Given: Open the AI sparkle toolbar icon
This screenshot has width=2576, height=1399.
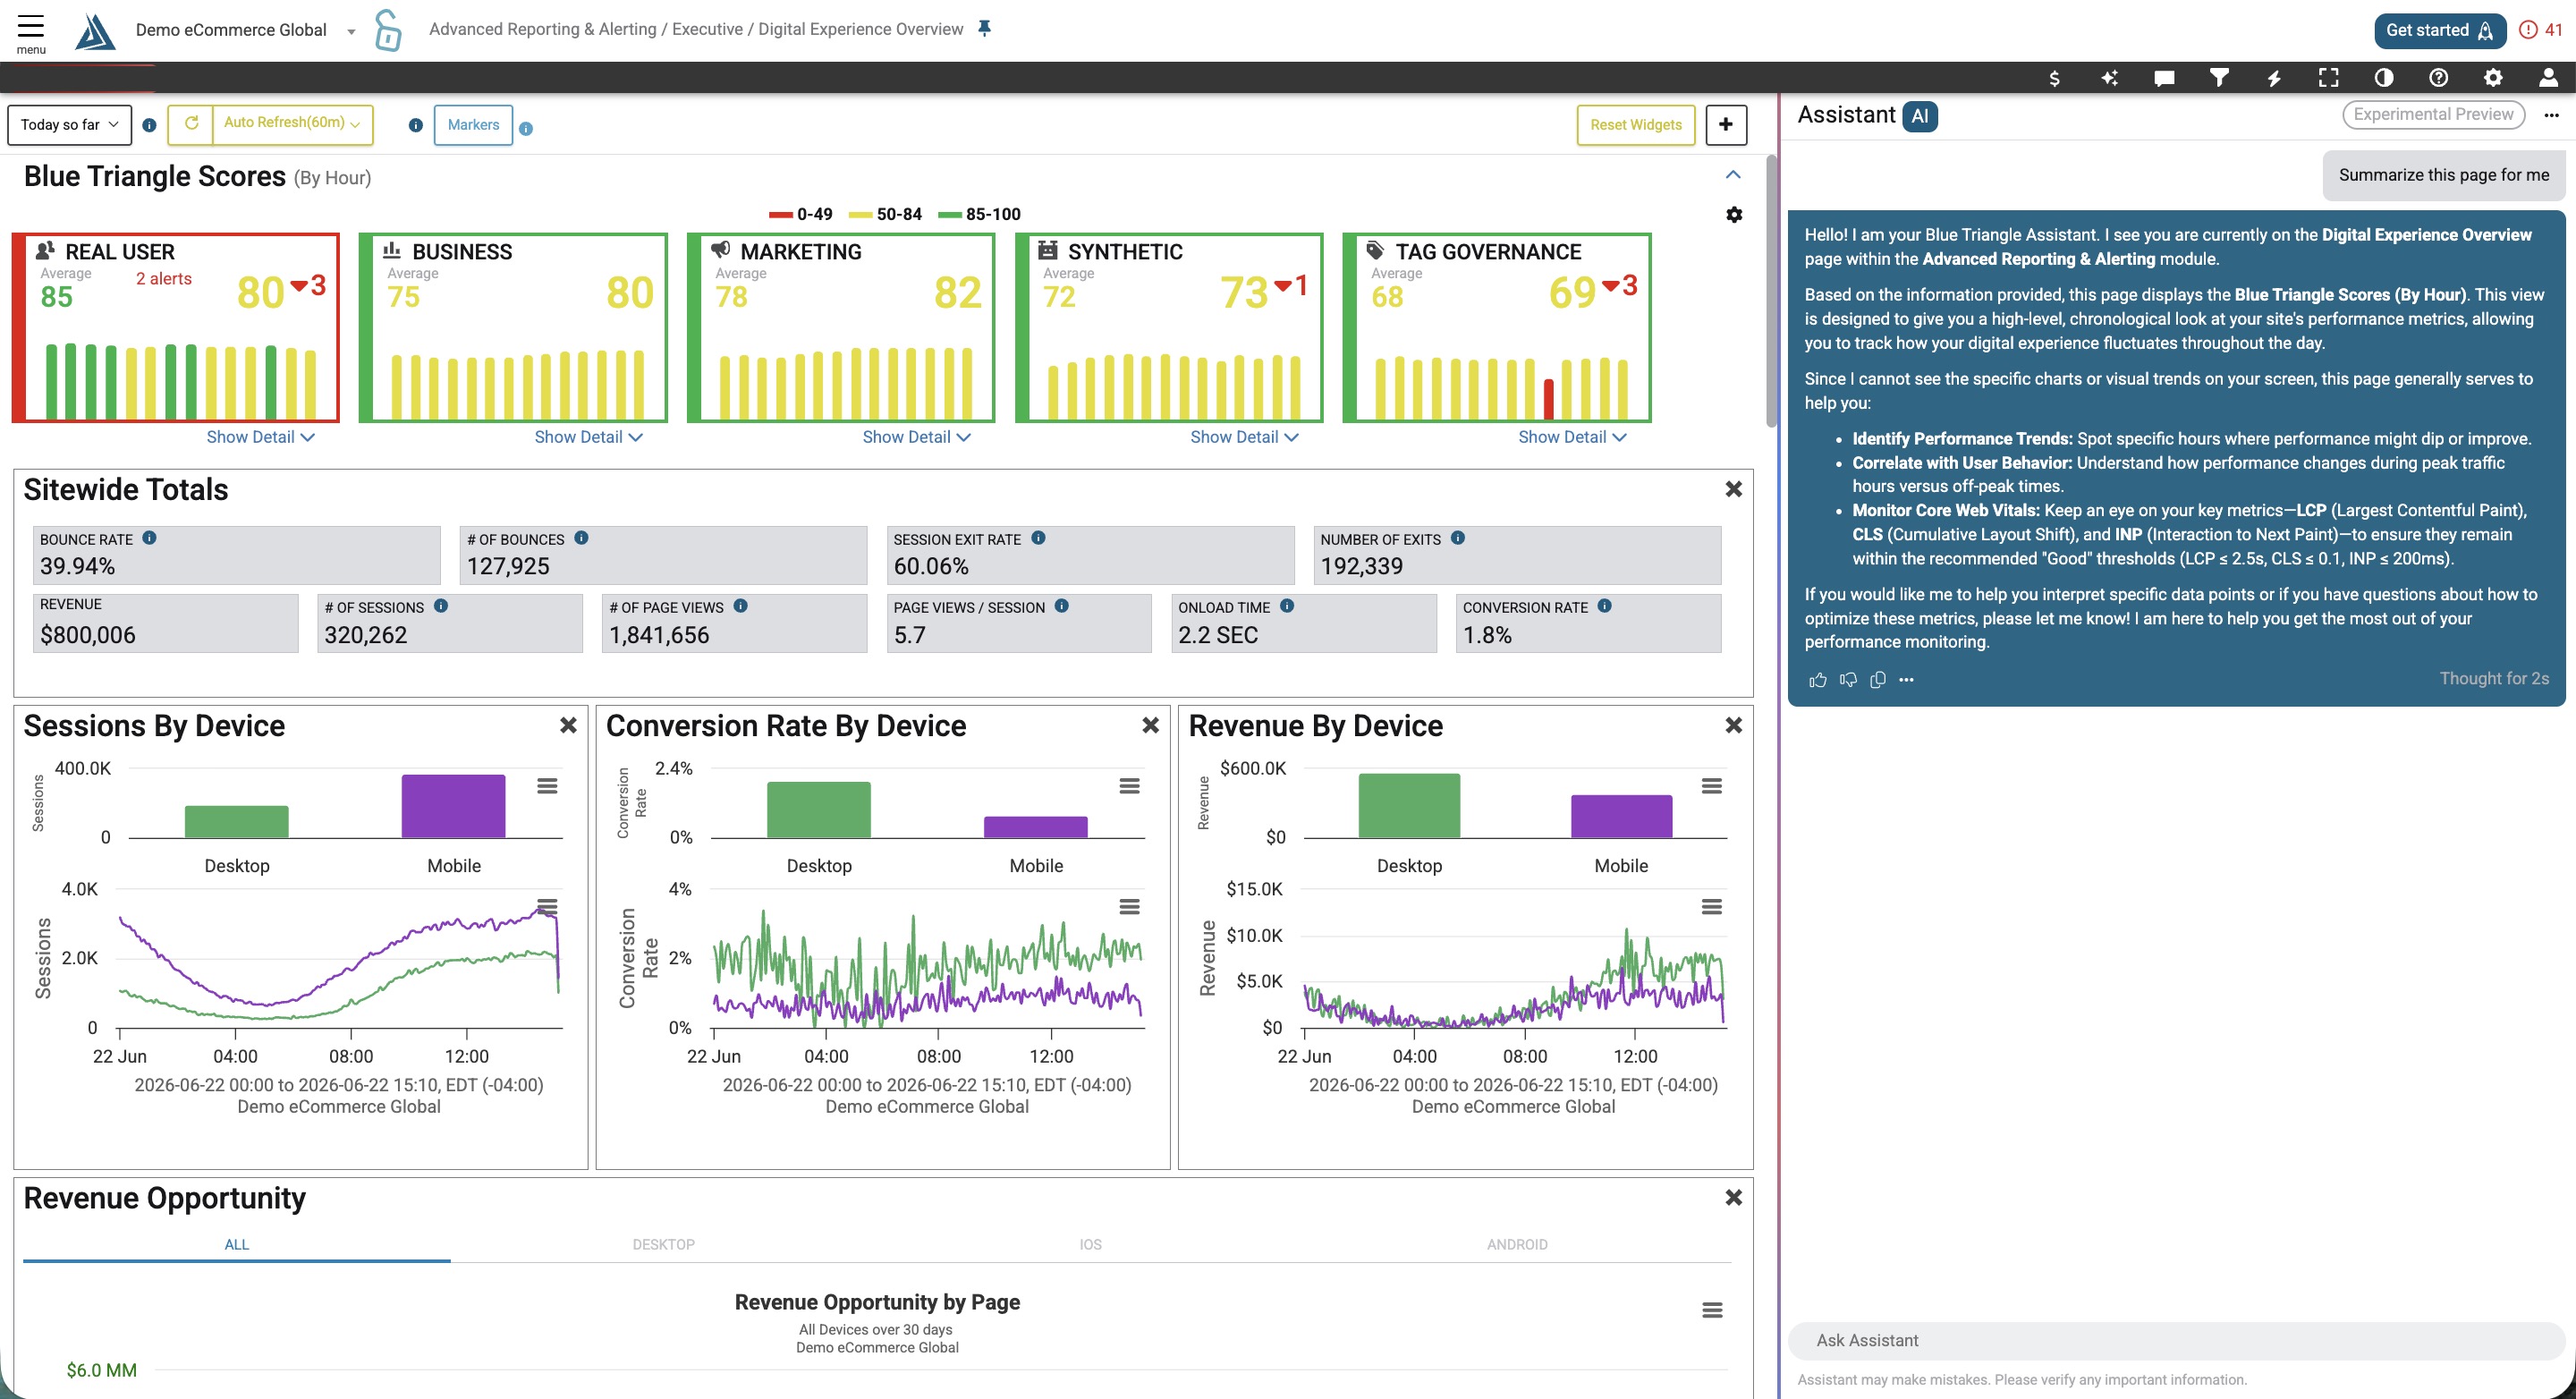Looking at the screenshot, I should tap(2109, 78).
